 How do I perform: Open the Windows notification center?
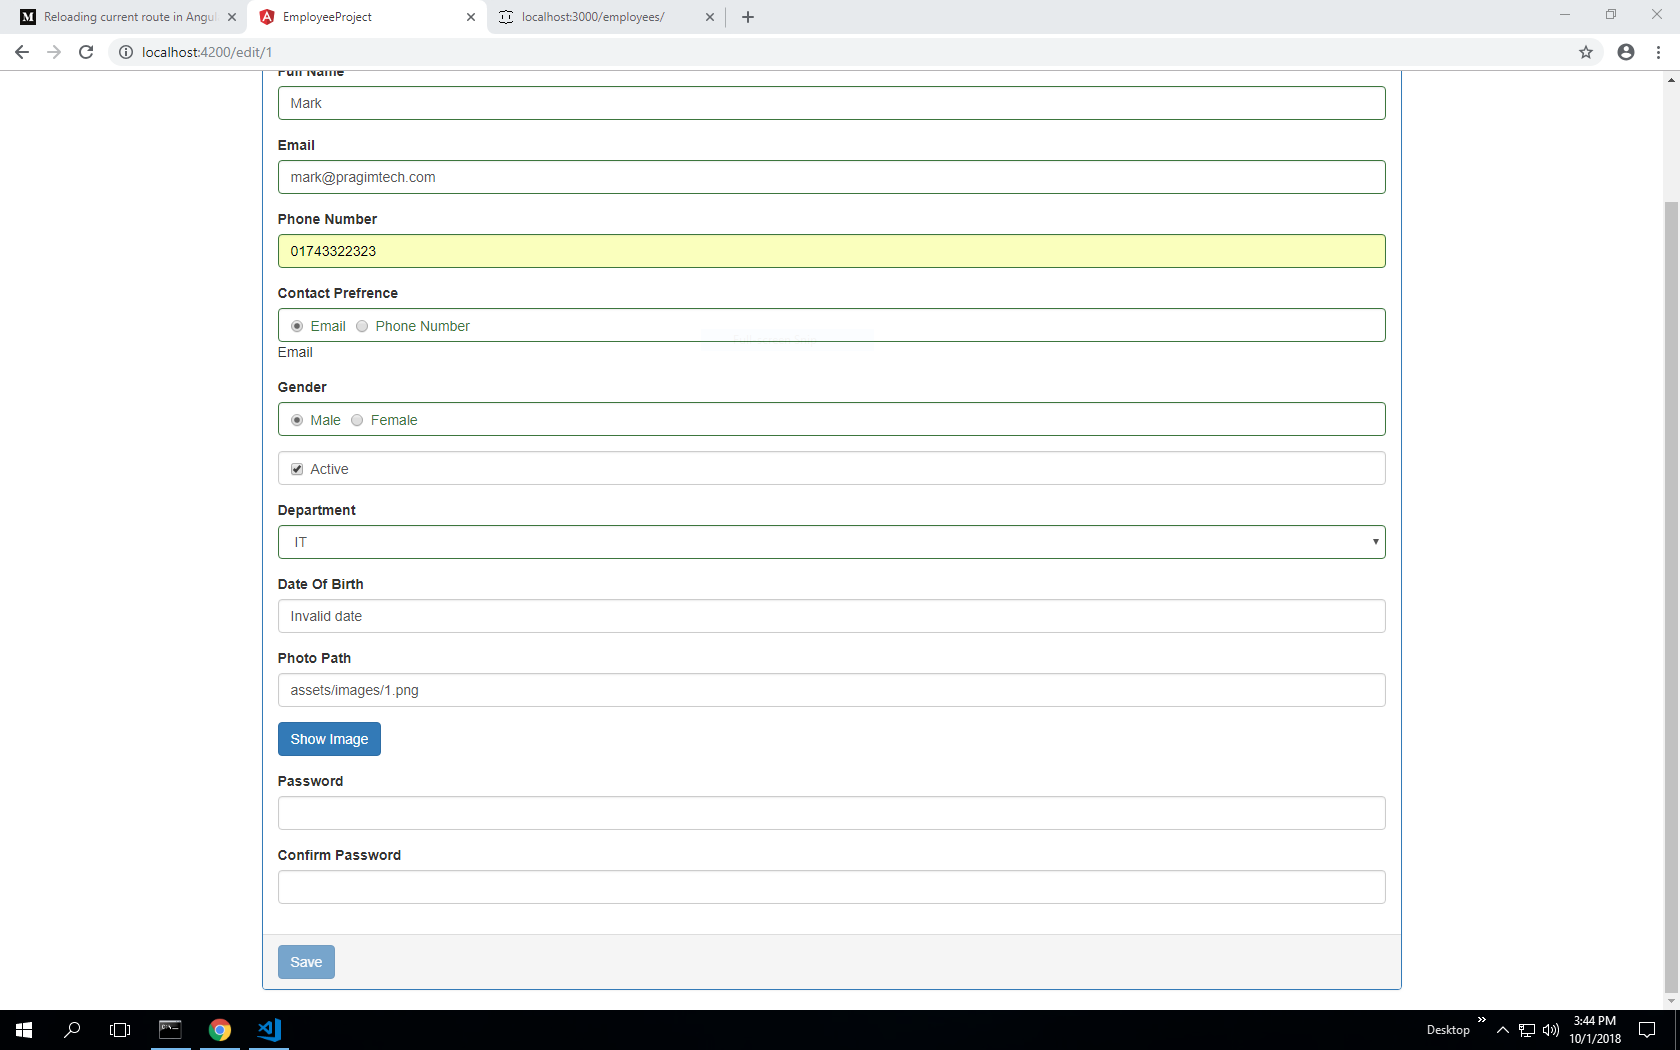tap(1647, 1030)
